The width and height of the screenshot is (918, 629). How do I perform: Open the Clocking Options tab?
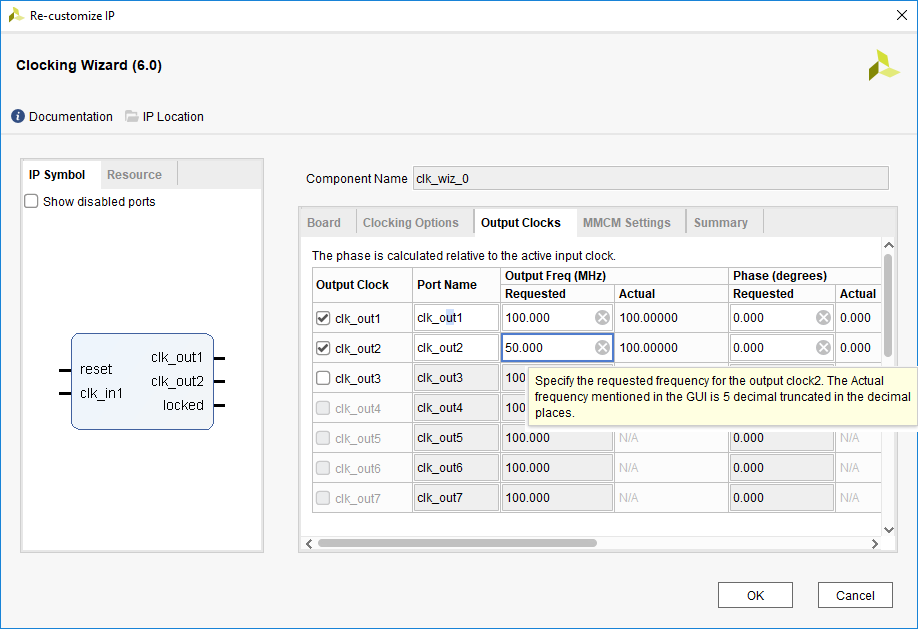(410, 223)
